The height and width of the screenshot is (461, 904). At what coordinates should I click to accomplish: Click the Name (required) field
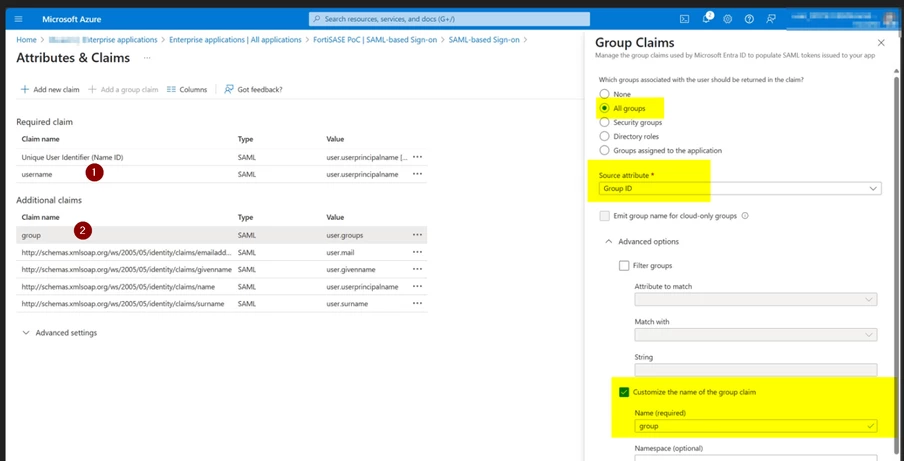tap(756, 426)
